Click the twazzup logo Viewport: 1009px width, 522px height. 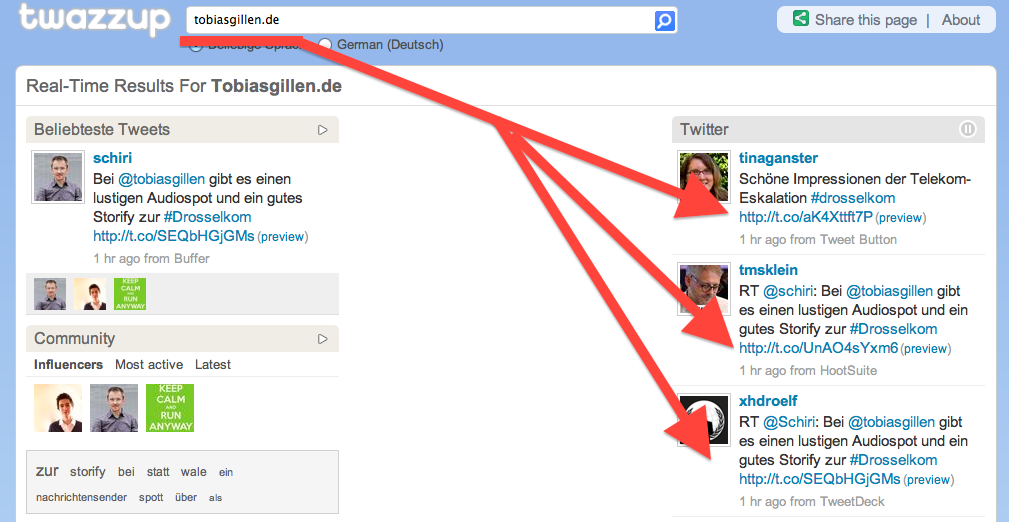[94, 20]
